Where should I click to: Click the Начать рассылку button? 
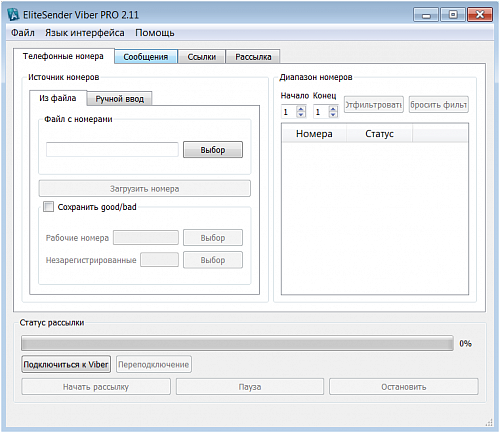point(96,387)
